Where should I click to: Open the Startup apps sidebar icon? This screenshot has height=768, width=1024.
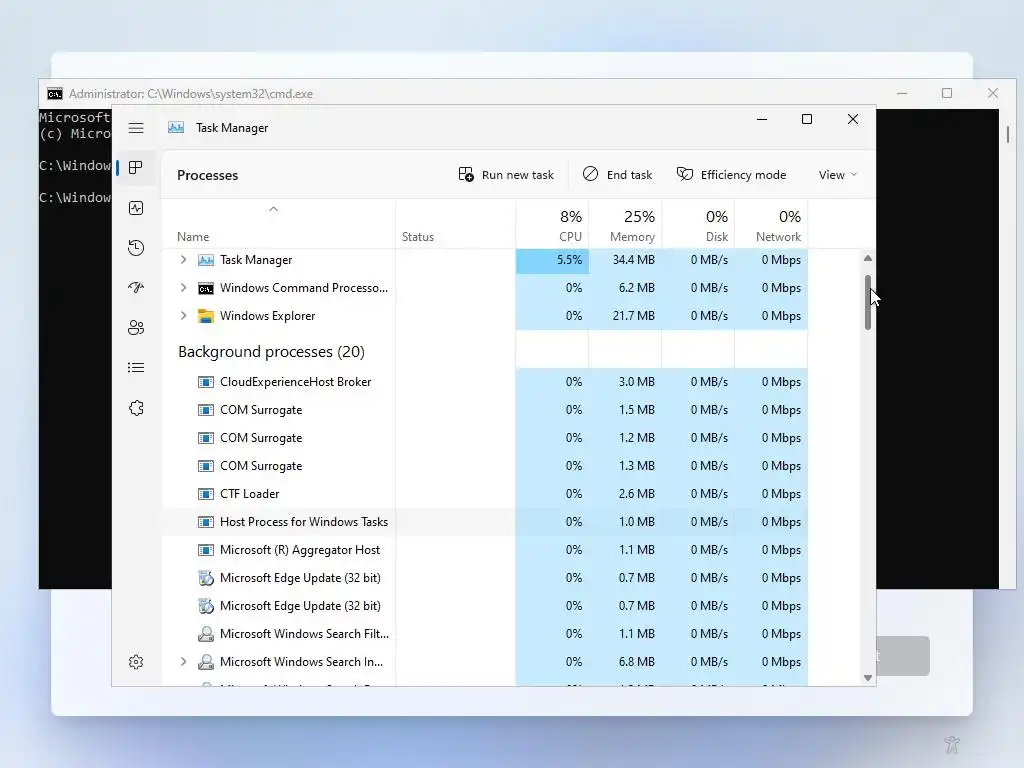(136, 287)
